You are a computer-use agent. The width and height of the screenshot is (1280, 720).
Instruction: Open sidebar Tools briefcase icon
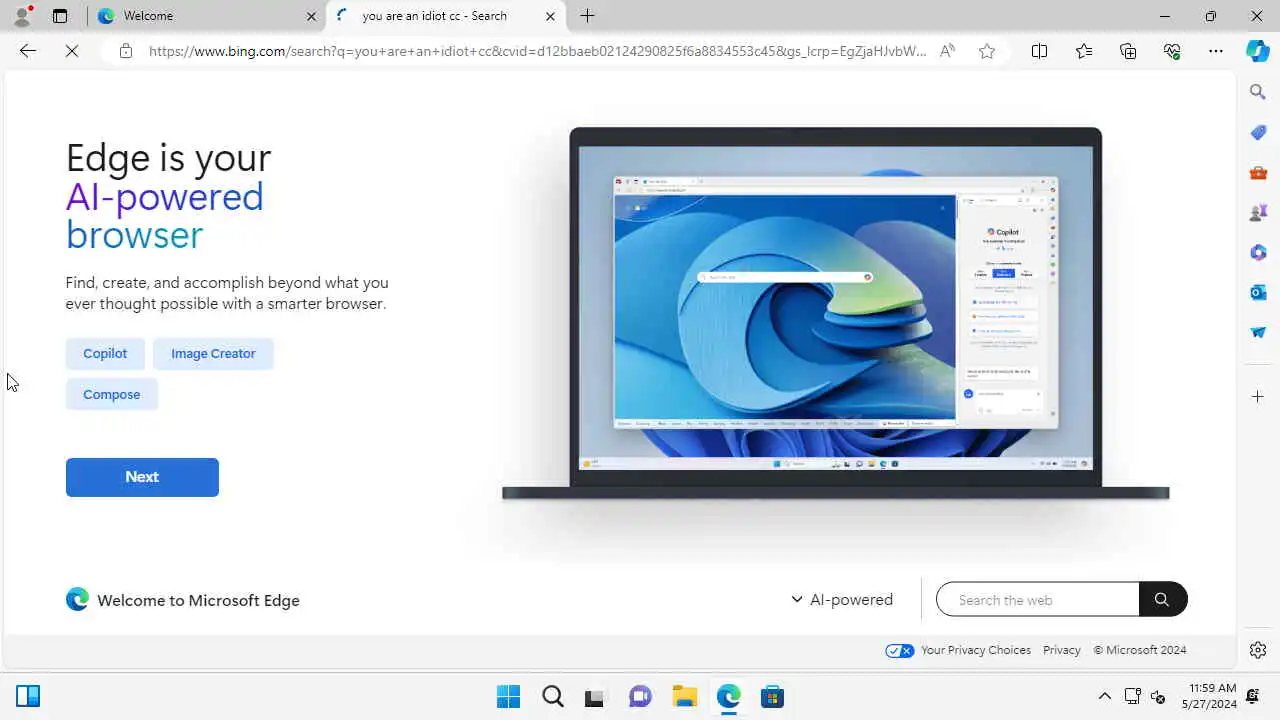point(1258,172)
